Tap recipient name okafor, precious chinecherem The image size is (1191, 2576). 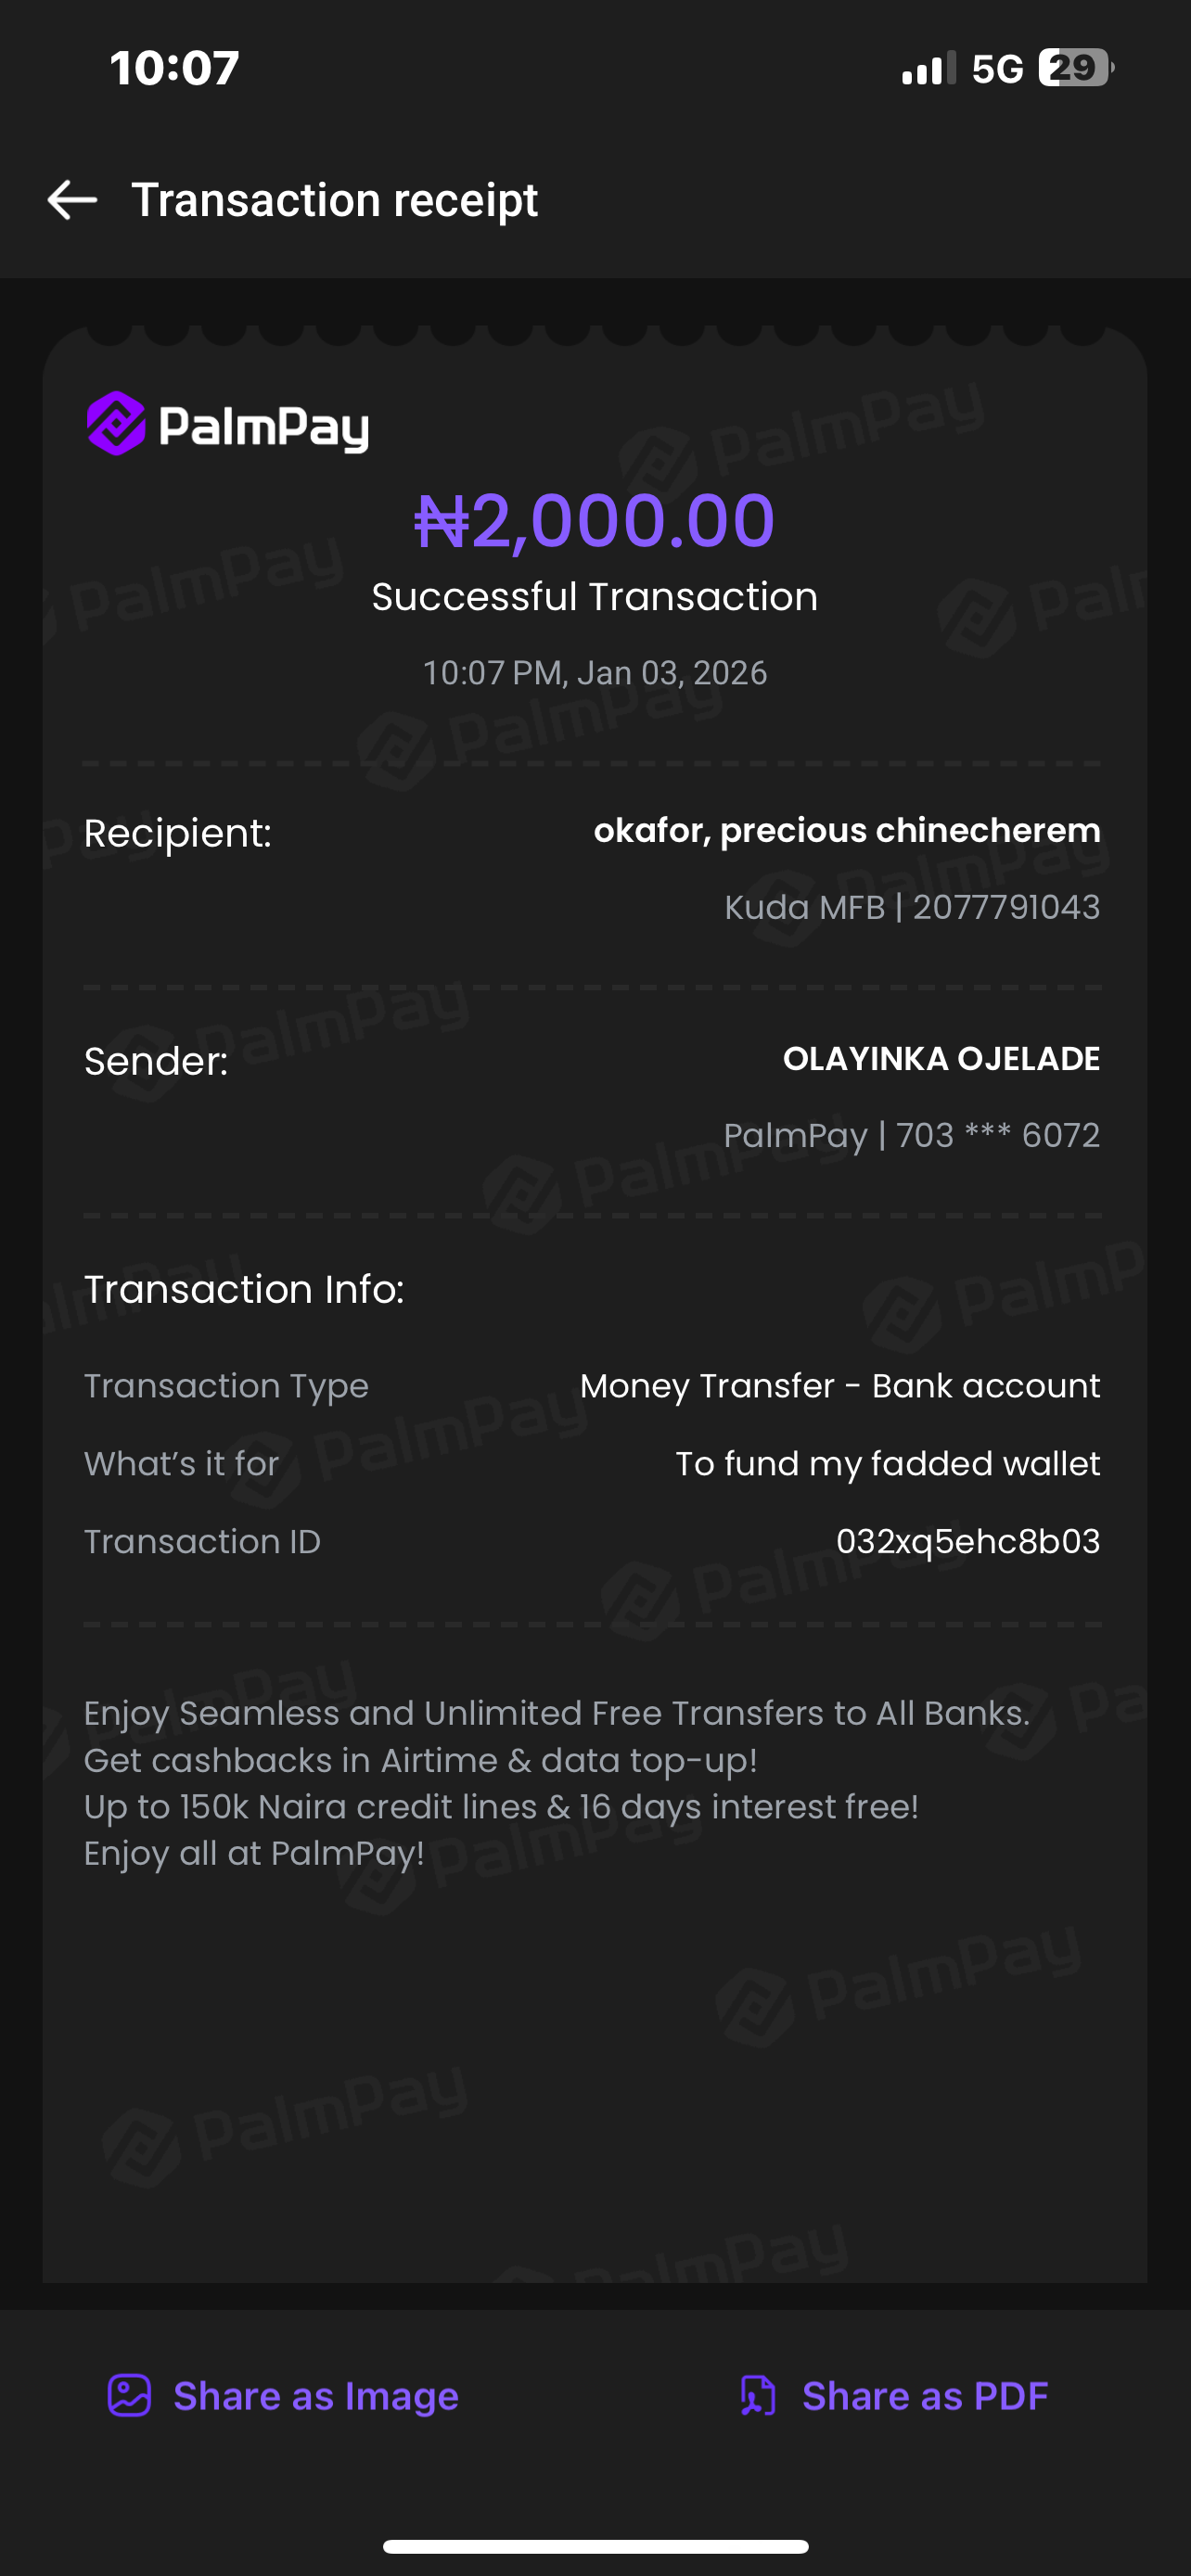(846, 830)
